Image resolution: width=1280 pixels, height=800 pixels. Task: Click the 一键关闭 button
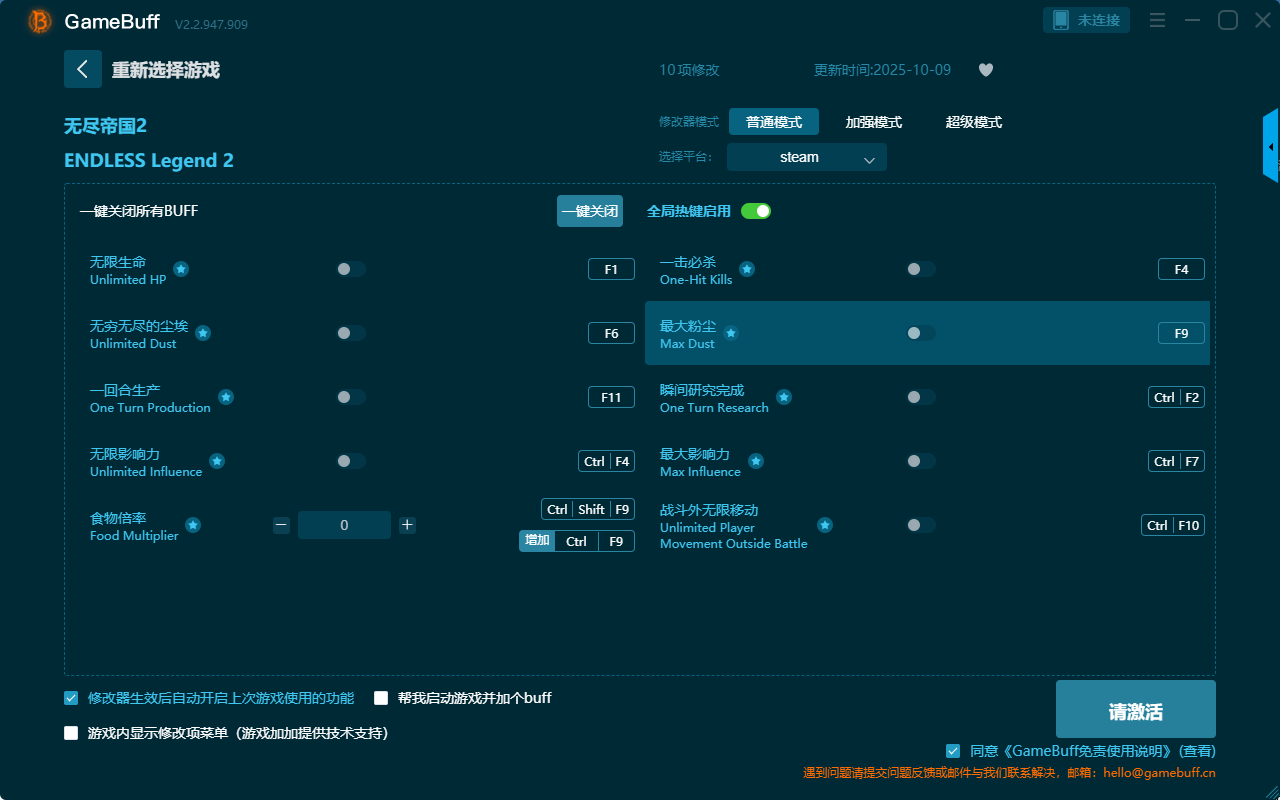coord(590,211)
